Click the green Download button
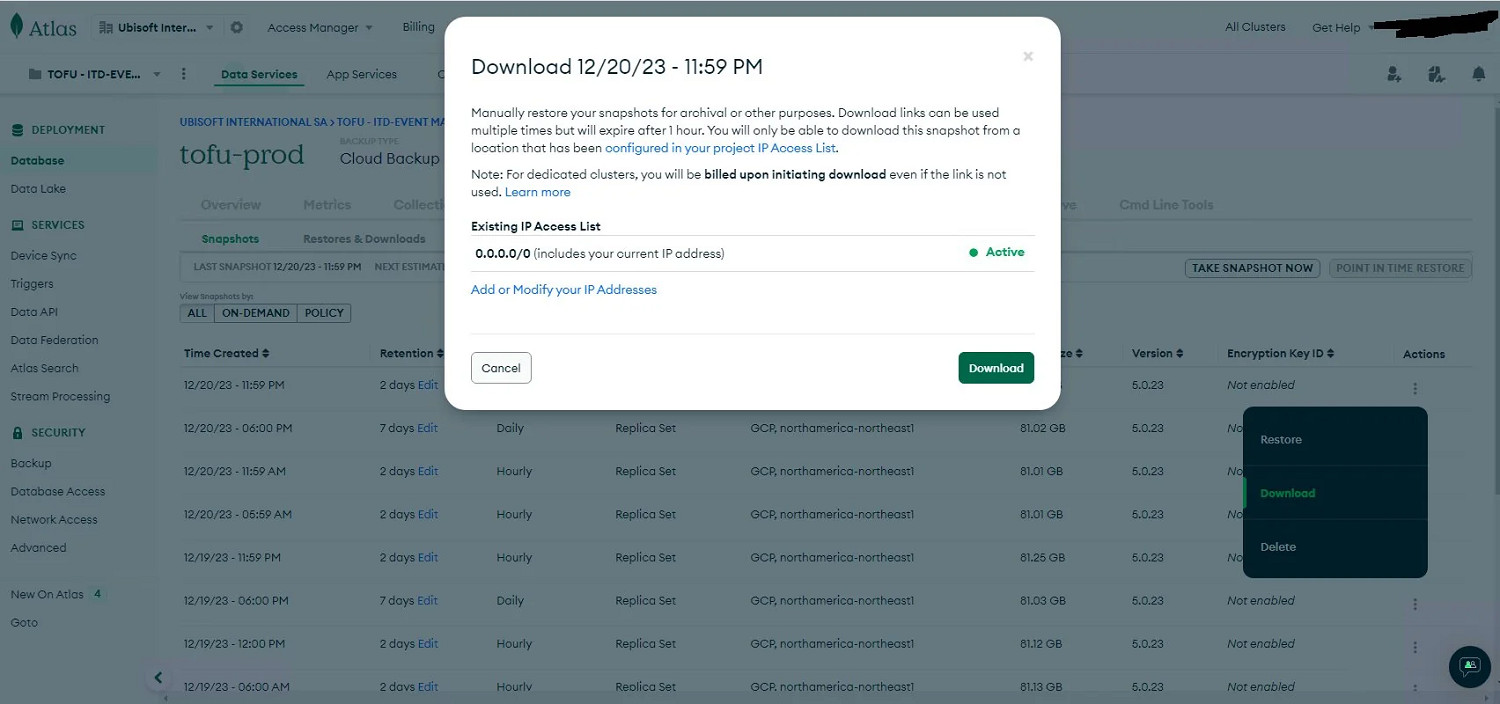1500x704 pixels. (x=996, y=368)
